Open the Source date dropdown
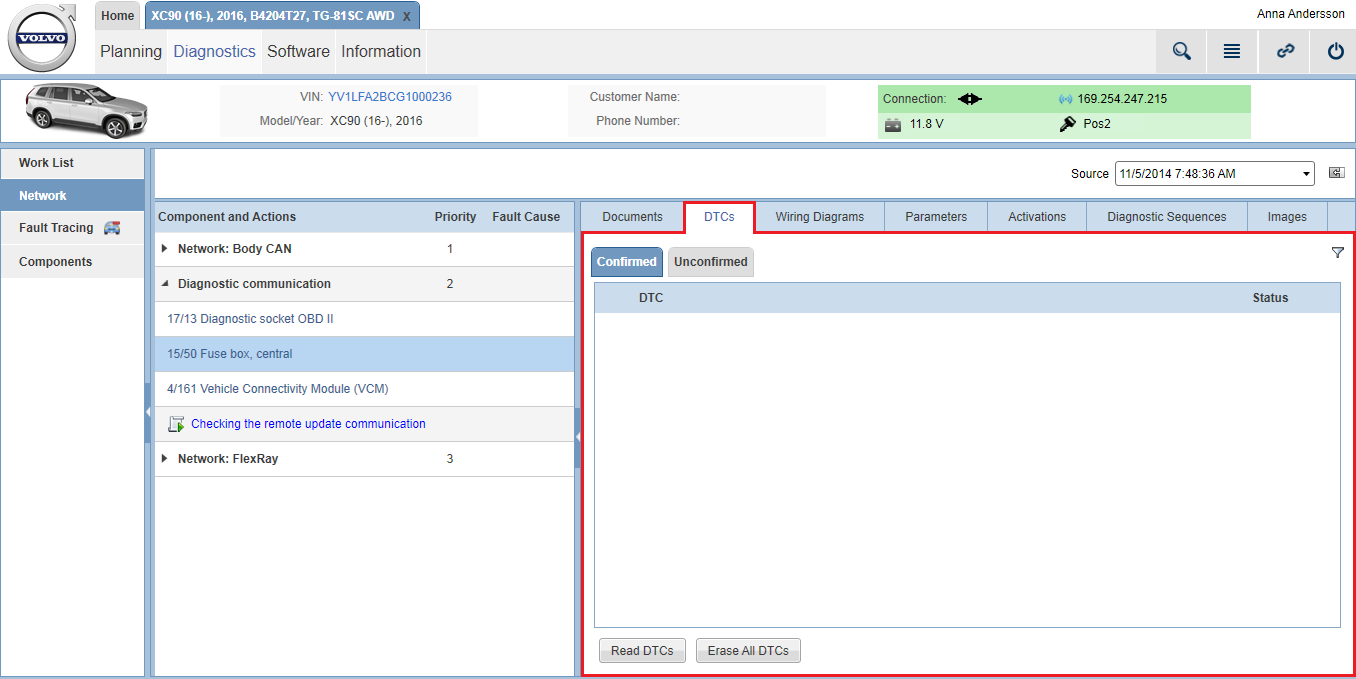1356x679 pixels. [1215, 173]
